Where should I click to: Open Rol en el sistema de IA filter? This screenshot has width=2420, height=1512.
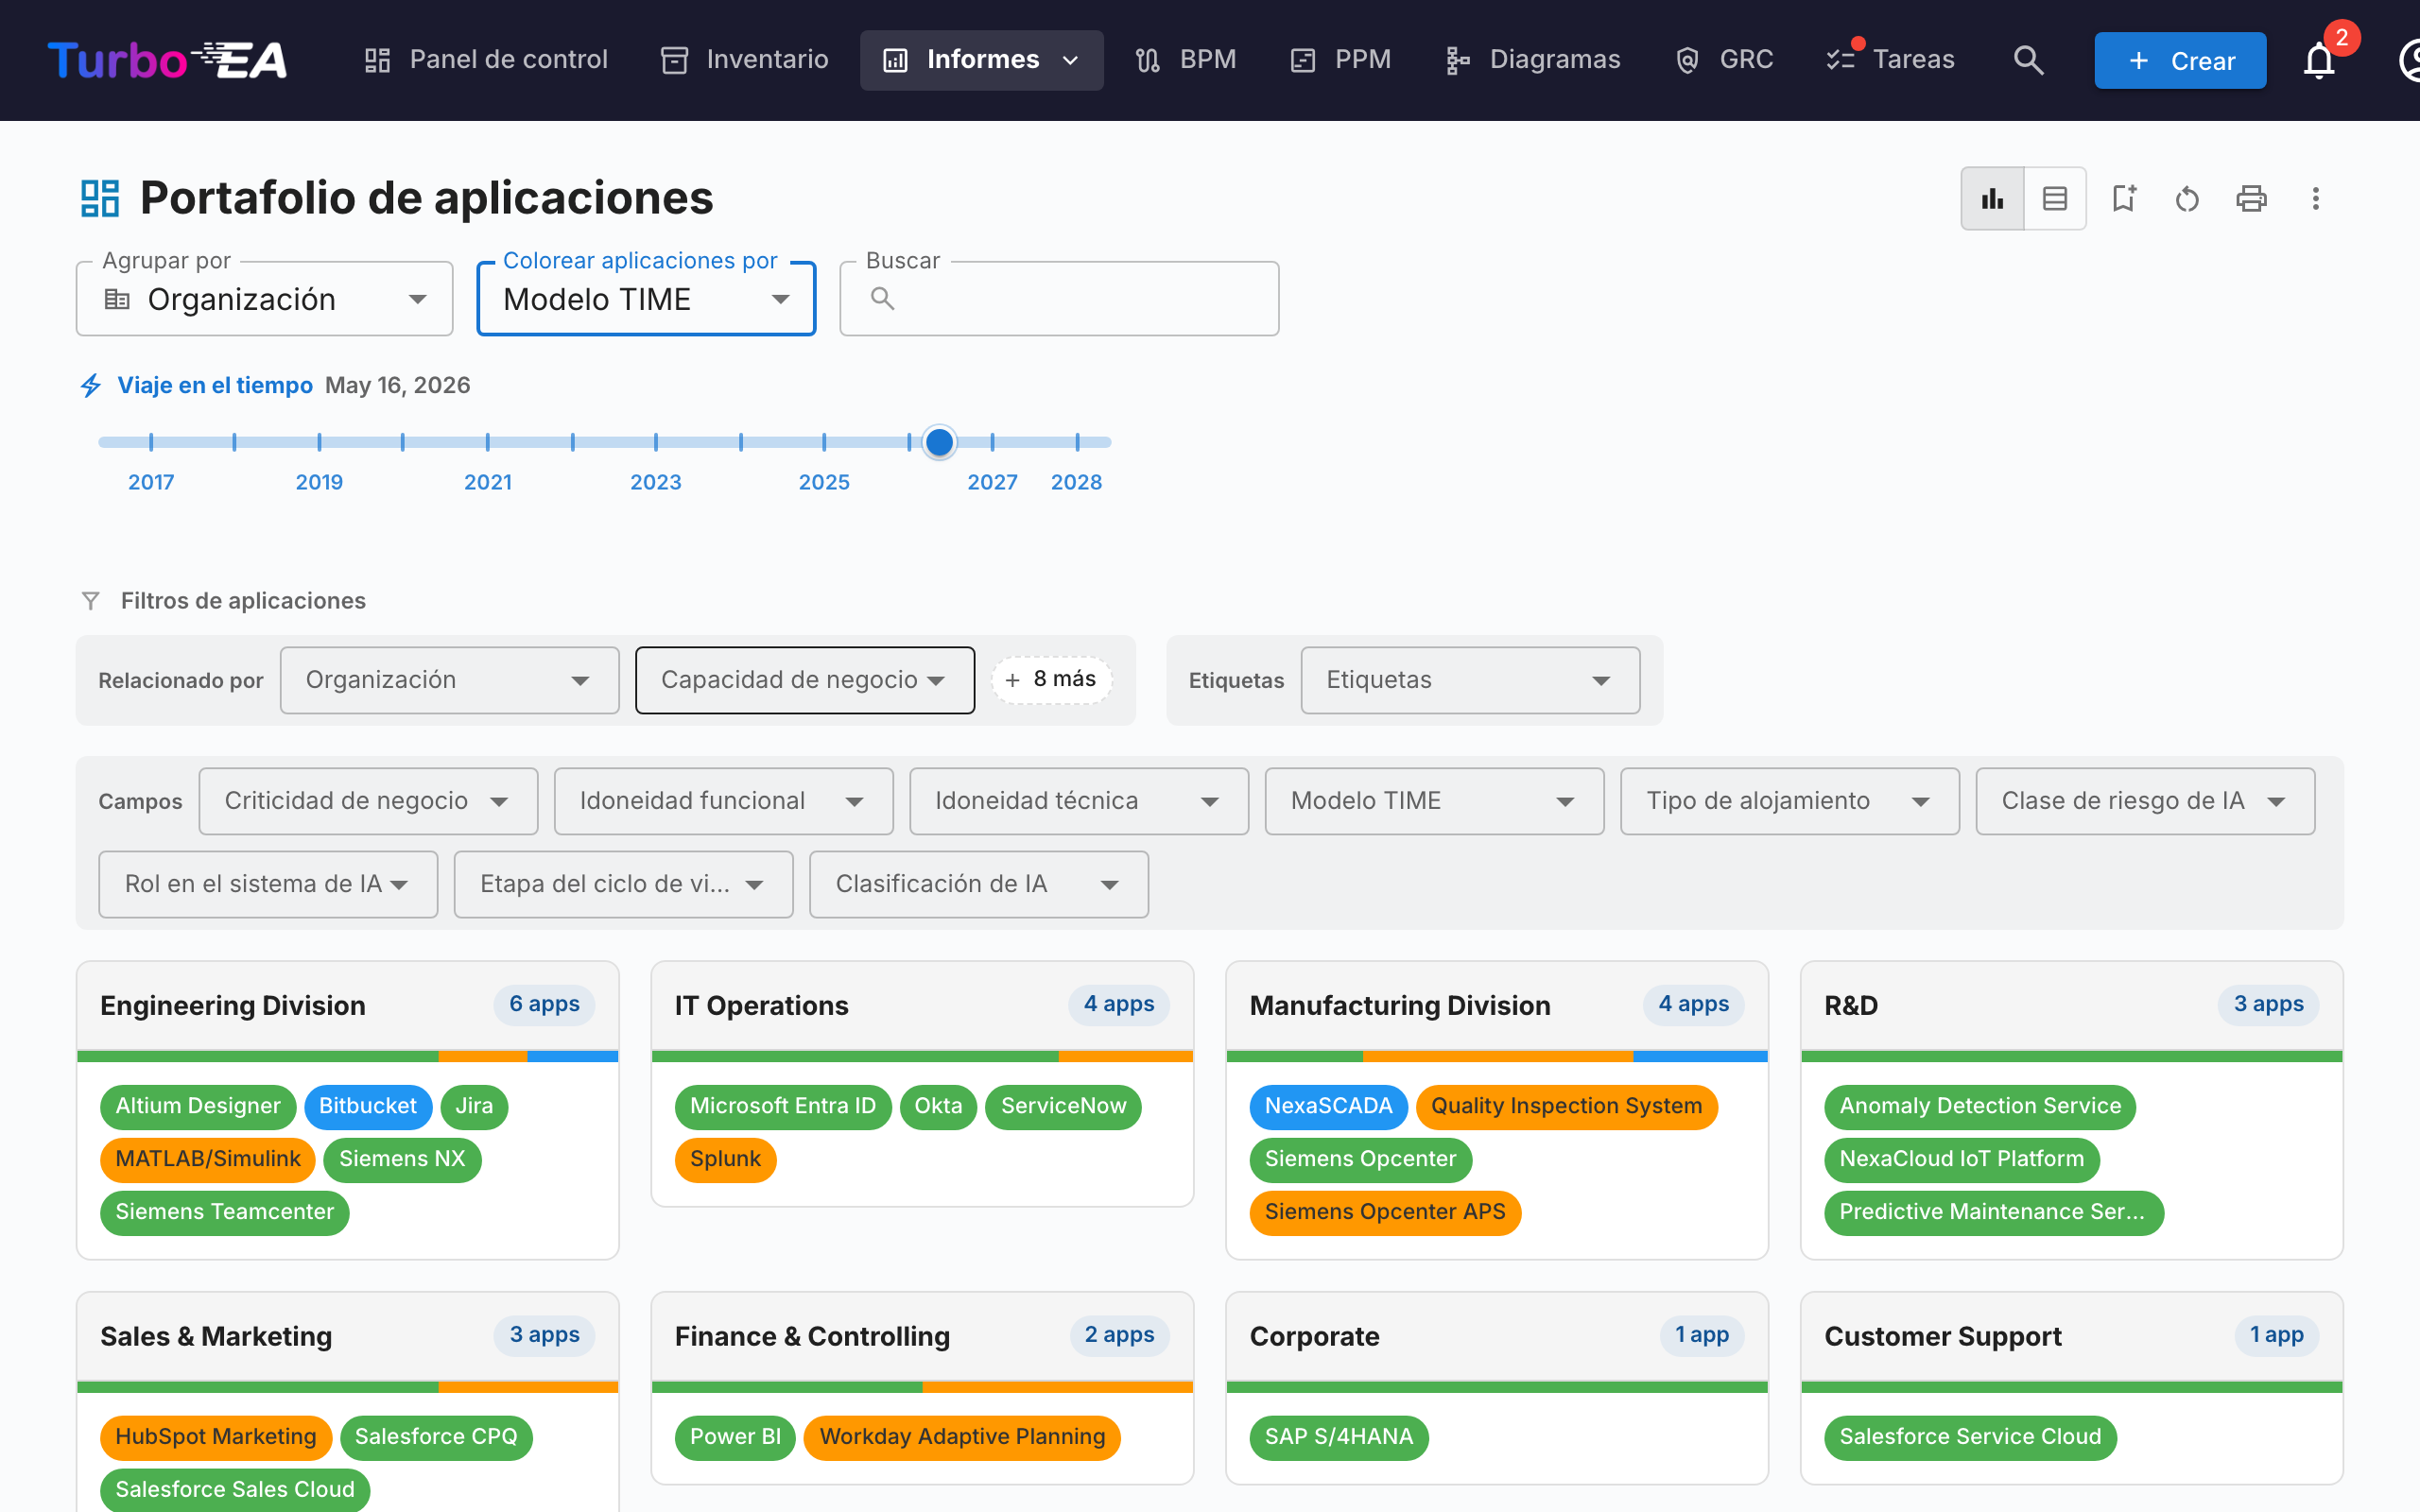(268, 884)
